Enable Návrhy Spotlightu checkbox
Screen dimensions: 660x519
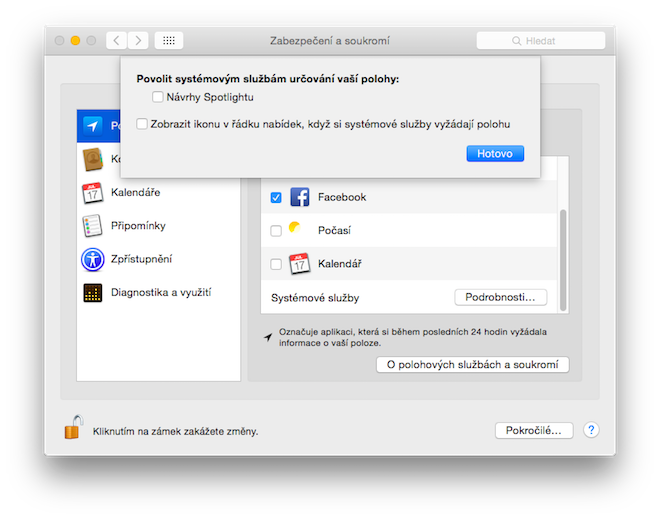(x=157, y=97)
